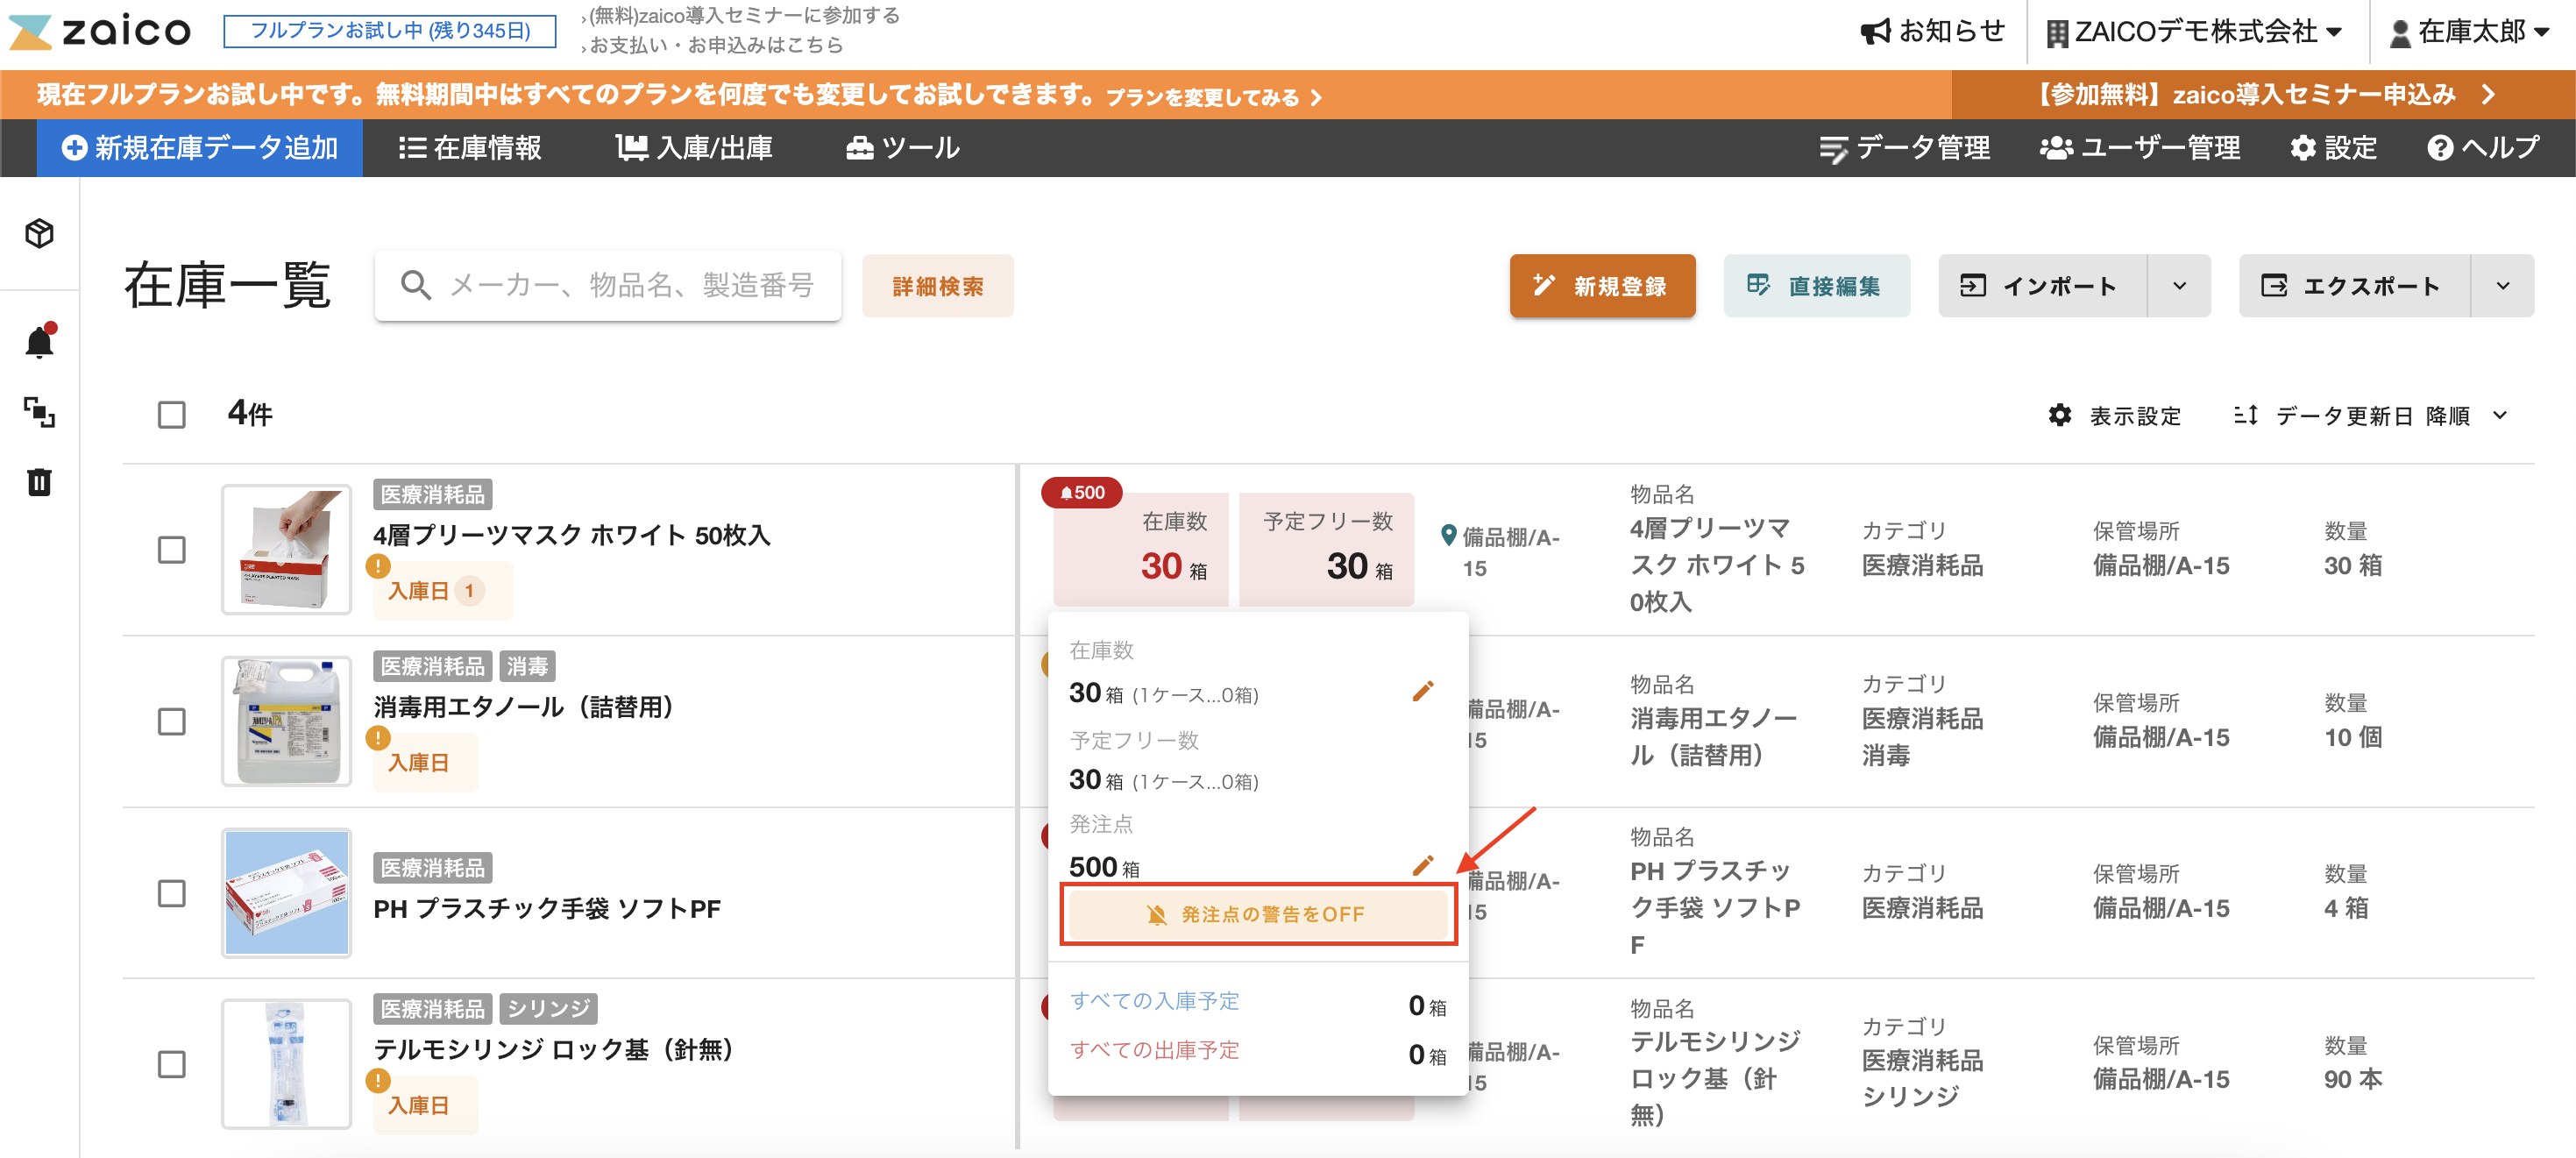The width and height of the screenshot is (2576, 1158).
Task: Click the 表示設定 gear icon
Action: click(2061, 416)
